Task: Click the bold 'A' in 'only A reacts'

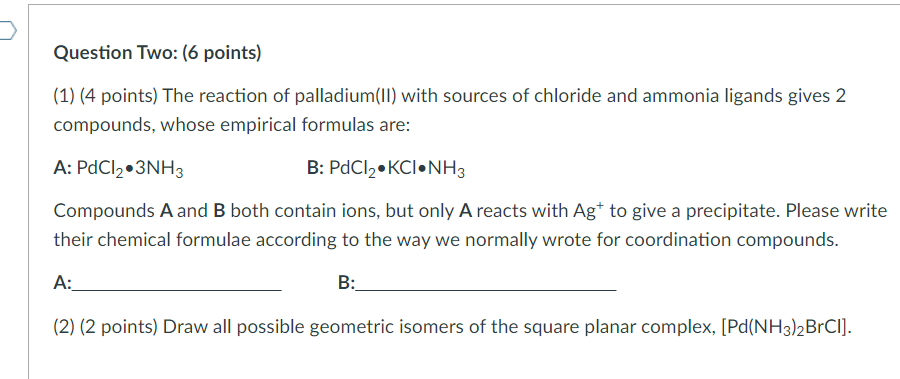Action: coord(465,211)
